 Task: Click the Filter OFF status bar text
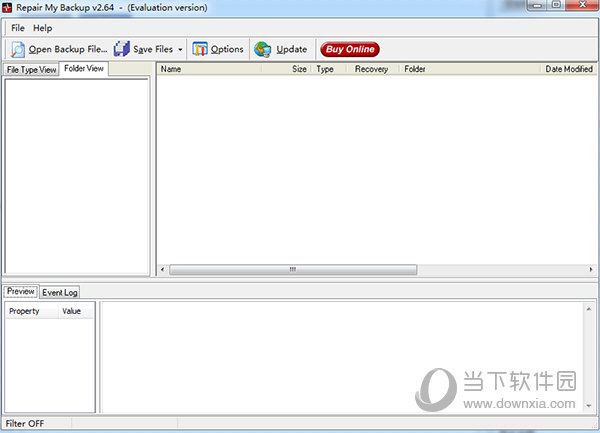[25, 423]
